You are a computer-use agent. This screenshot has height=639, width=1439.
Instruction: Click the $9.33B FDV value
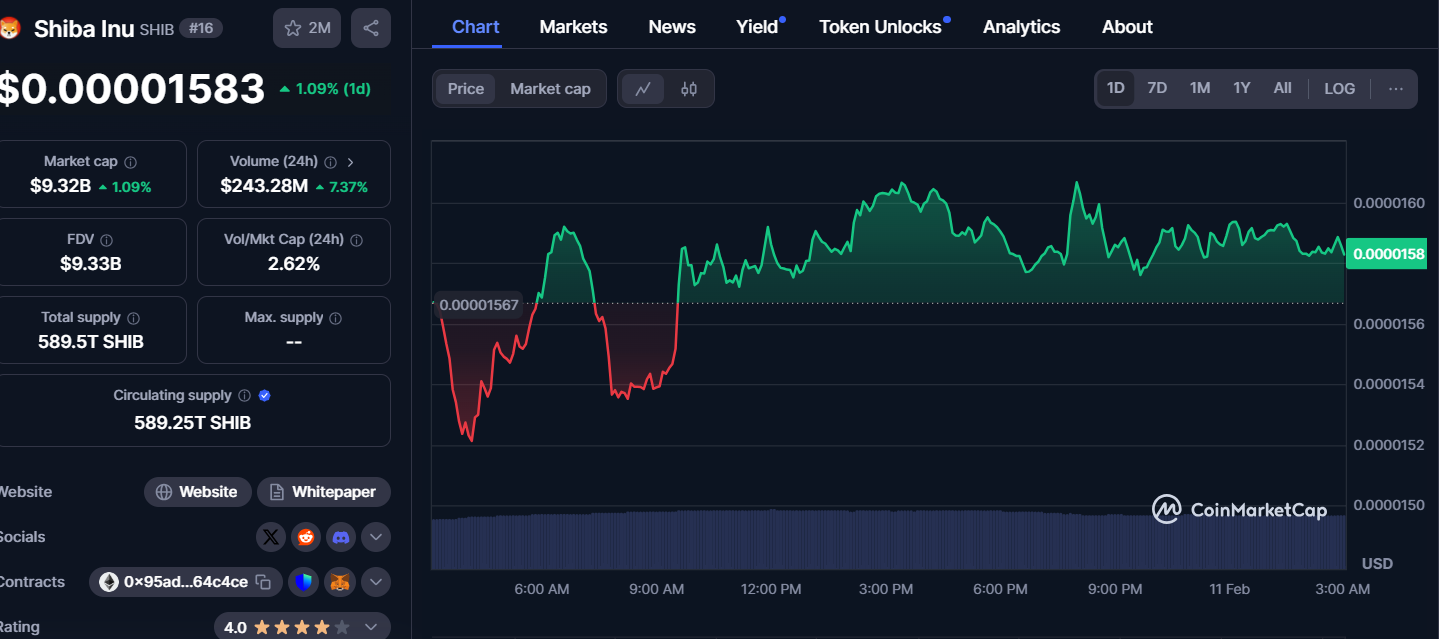tap(91, 264)
